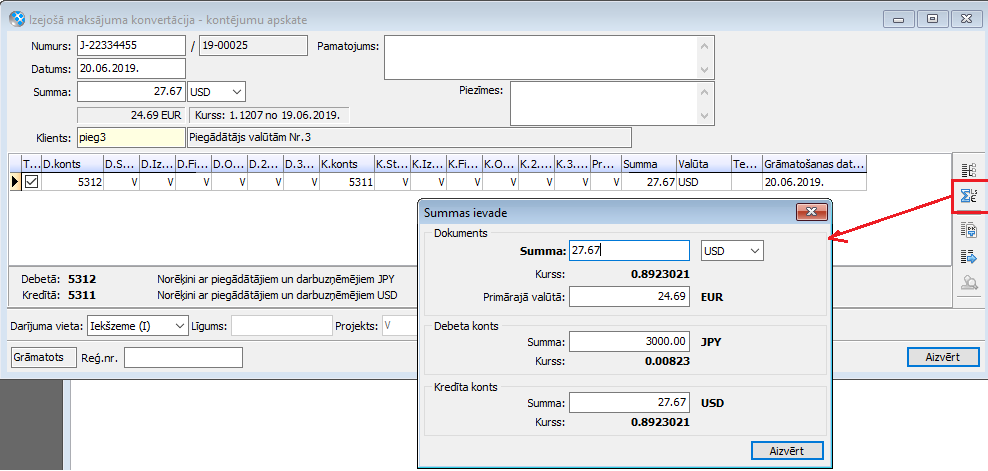Click Dokuments Summa field in the dialog
This screenshot has width=988, height=471.
coord(629,251)
